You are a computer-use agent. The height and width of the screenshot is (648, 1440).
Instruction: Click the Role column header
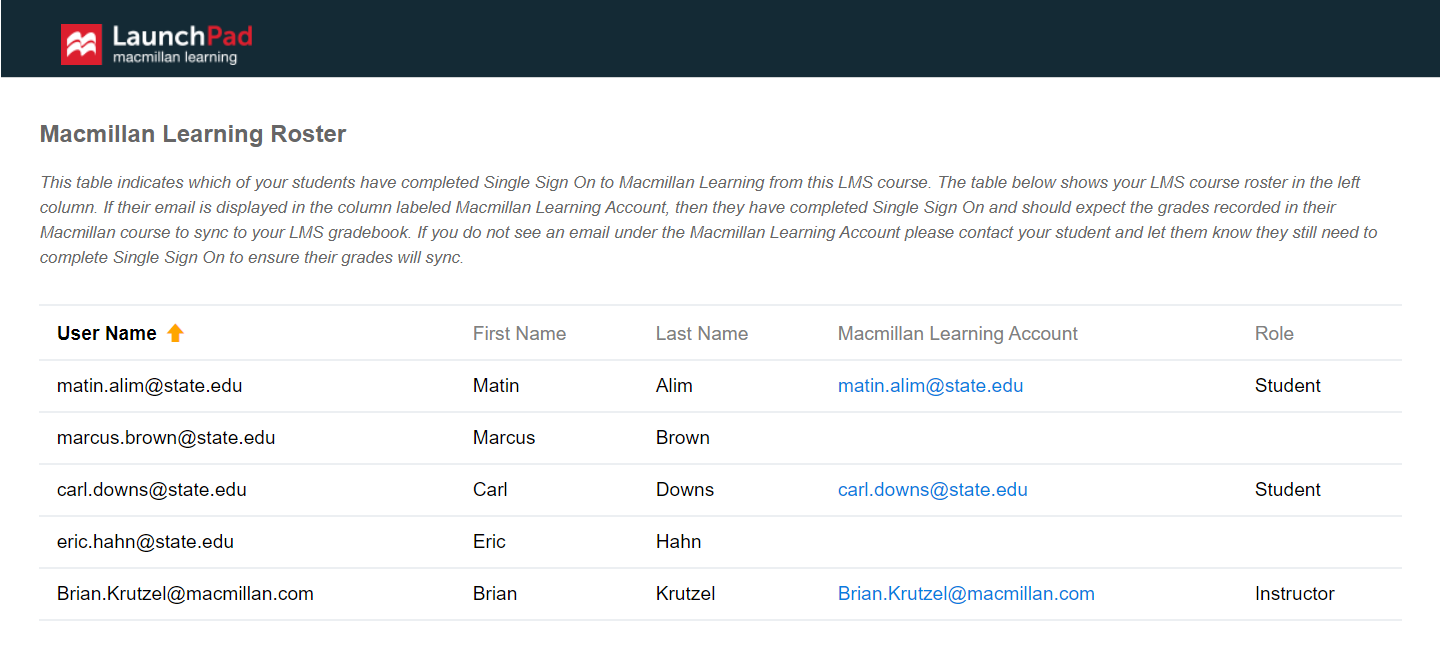1273,334
